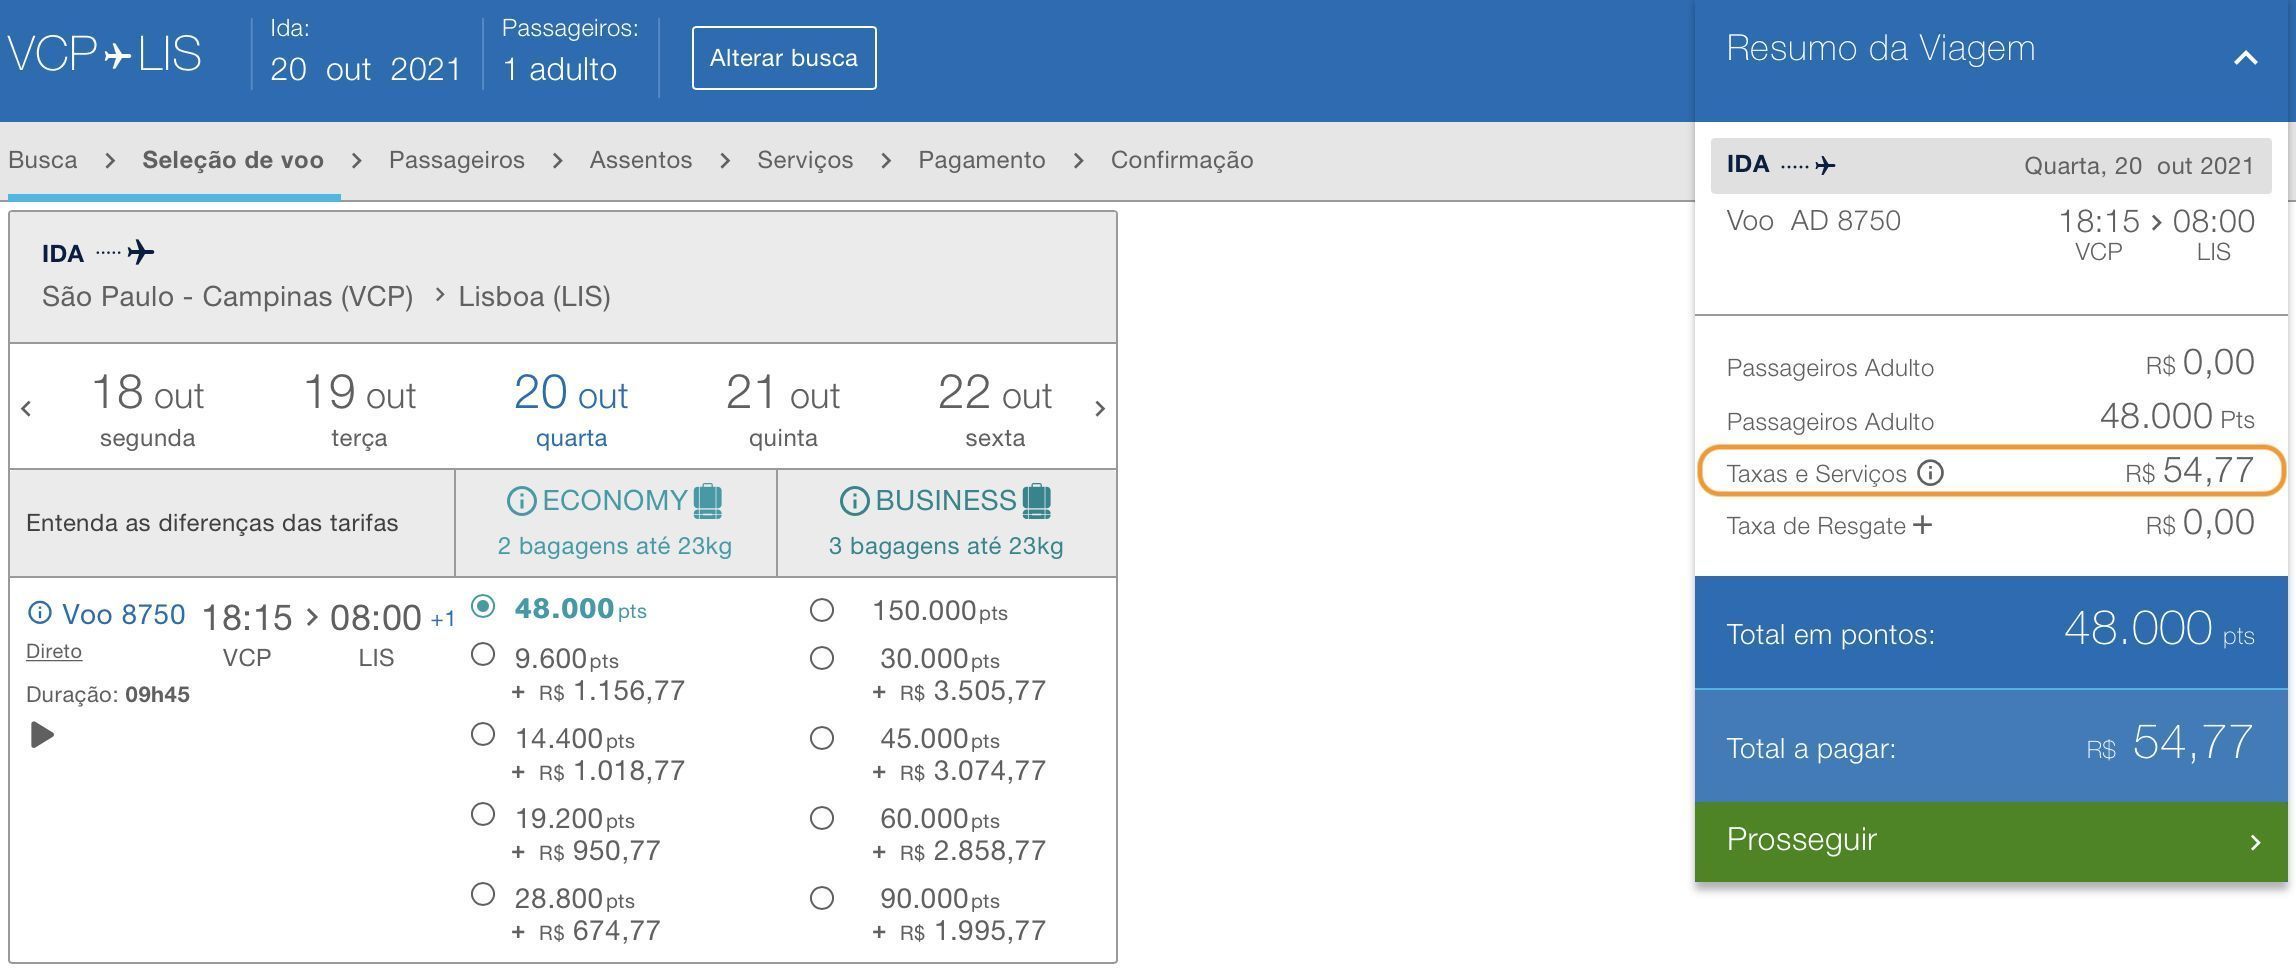Show earlier dates with the left arrow

[x=26, y=408]
